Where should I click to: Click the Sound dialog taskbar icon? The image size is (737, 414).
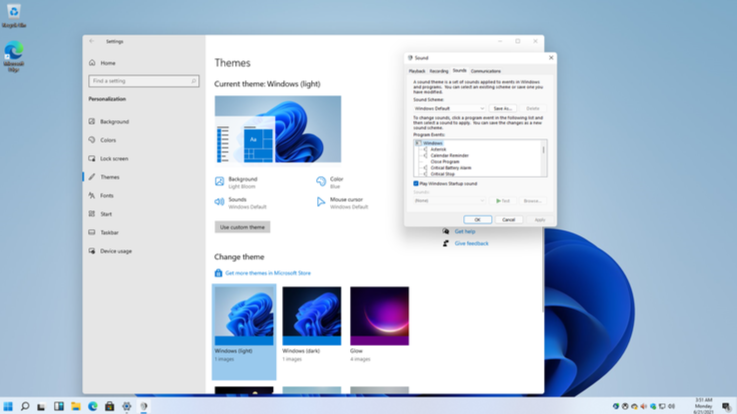click(x=144, y=406)
